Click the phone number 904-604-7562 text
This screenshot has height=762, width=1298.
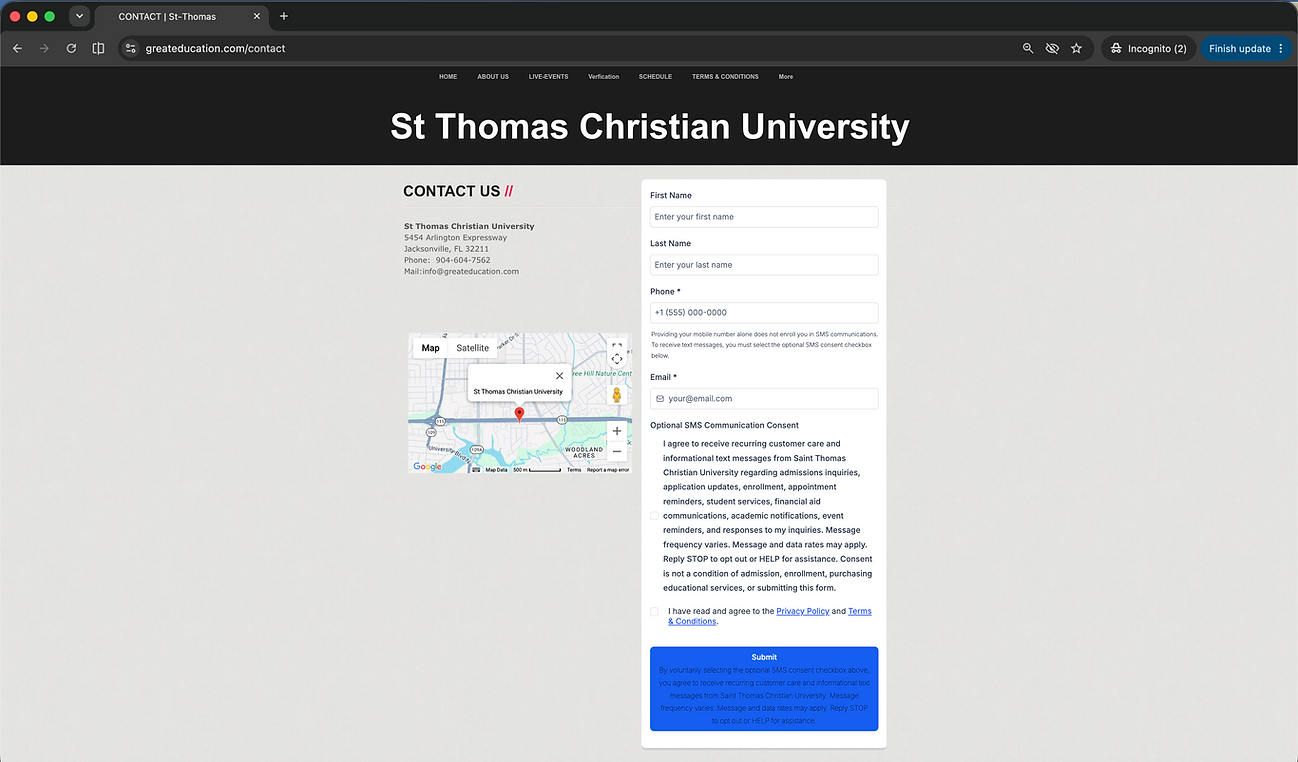[463, 260]
